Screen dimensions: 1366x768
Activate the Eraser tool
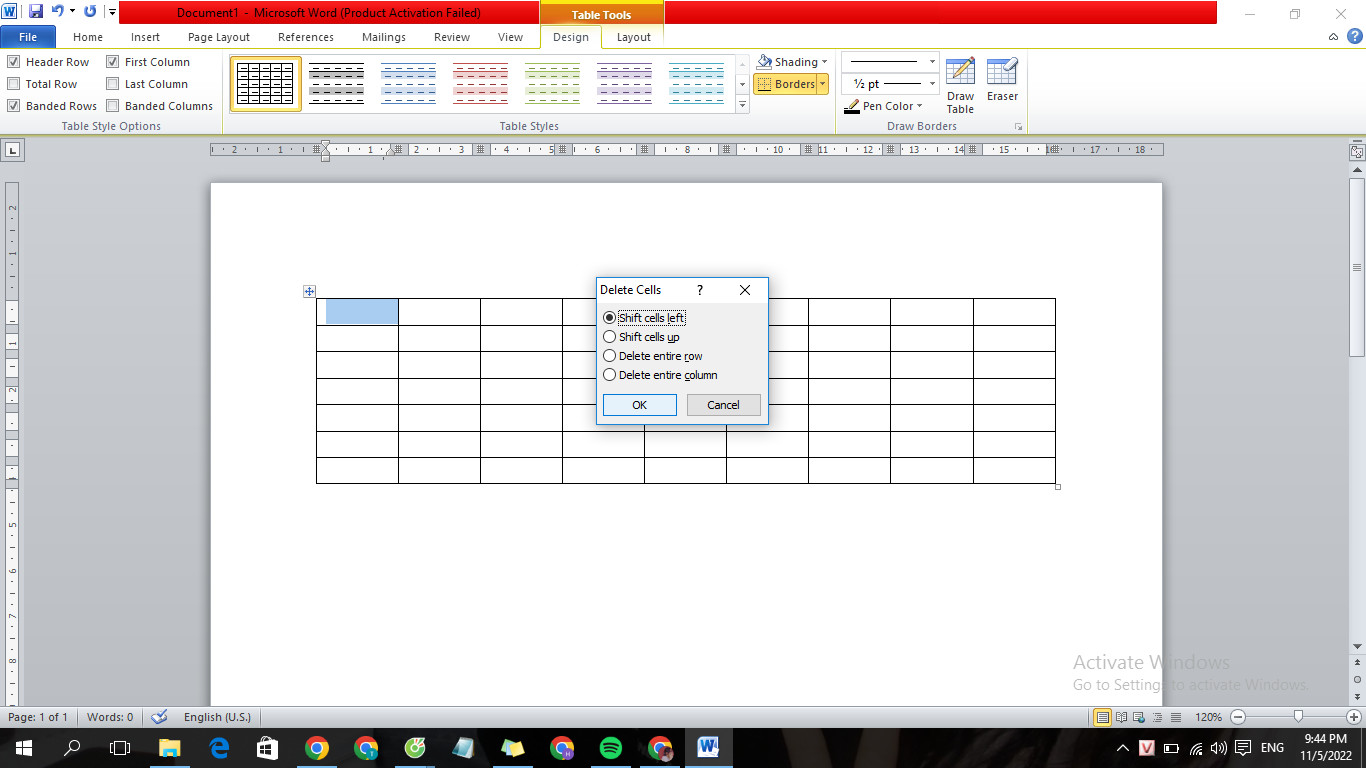pyautogui.click(x=1002, y=80)
